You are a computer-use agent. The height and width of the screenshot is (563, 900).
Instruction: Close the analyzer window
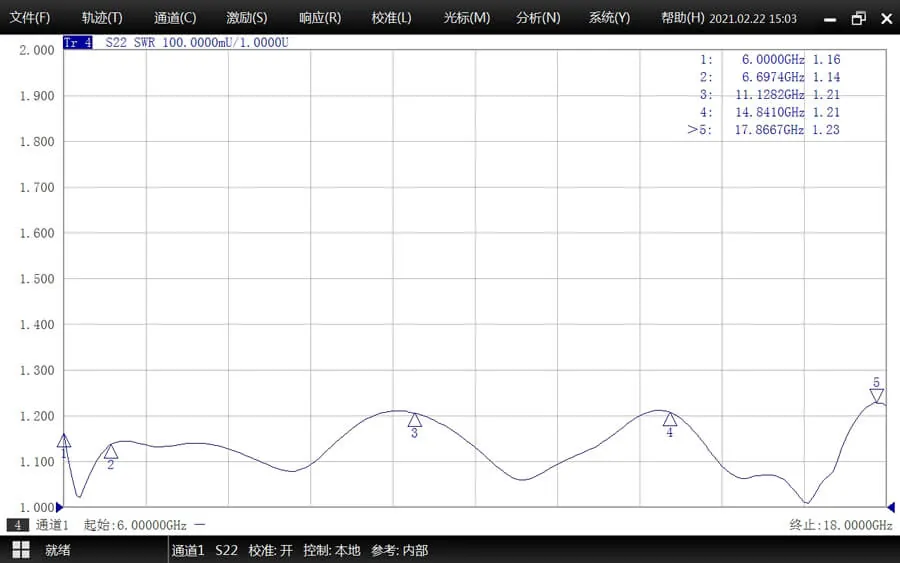pyautogui.click(x=886, y=18)
